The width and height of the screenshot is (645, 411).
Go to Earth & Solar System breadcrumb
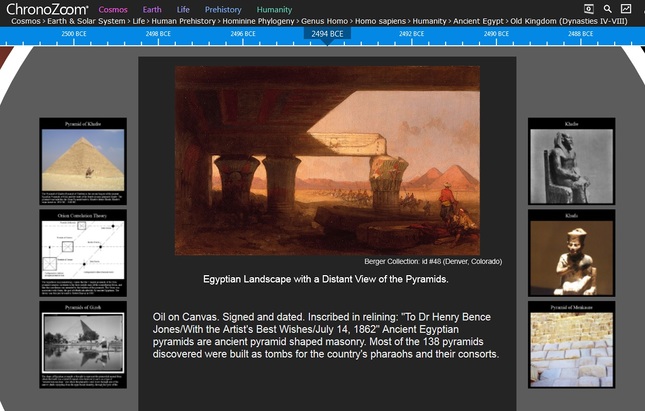(x=80, y=20)
